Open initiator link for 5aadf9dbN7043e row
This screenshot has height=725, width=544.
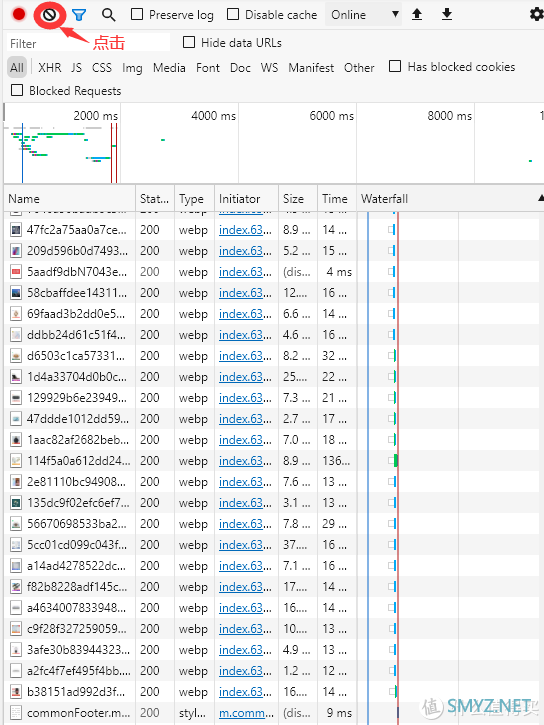point(245,272)
